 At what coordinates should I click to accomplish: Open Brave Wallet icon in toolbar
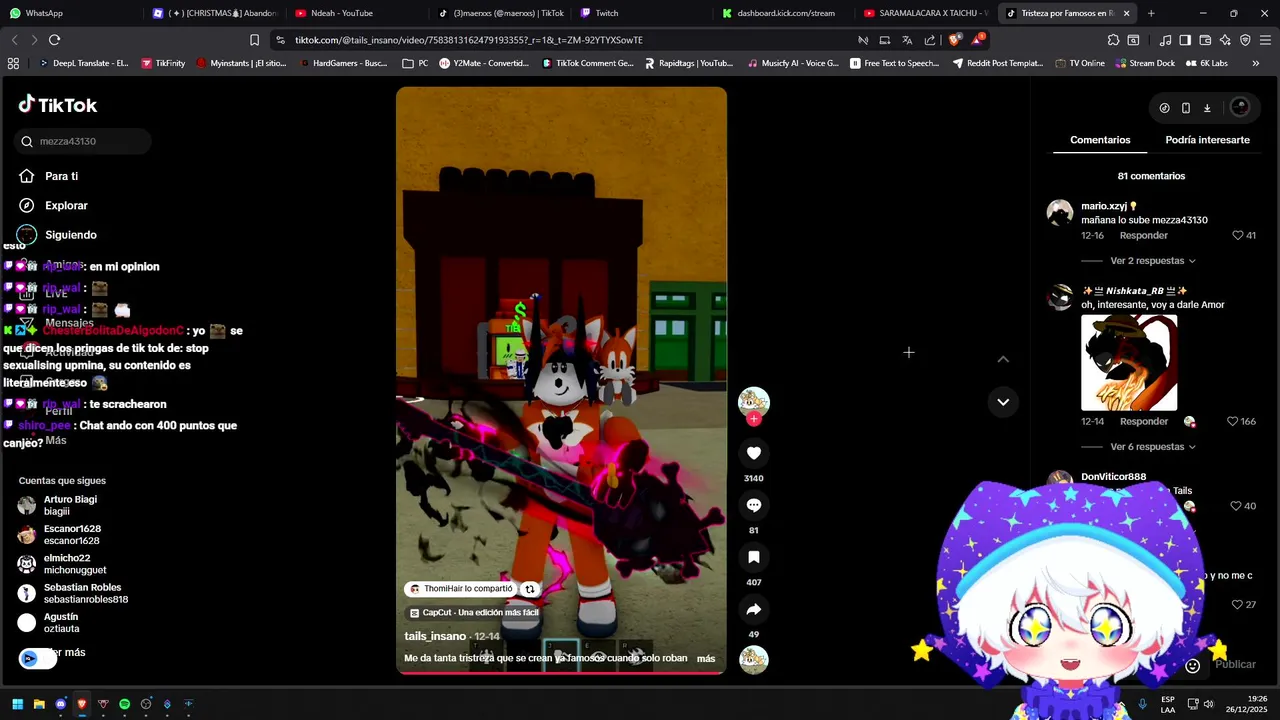[1205, 40]
